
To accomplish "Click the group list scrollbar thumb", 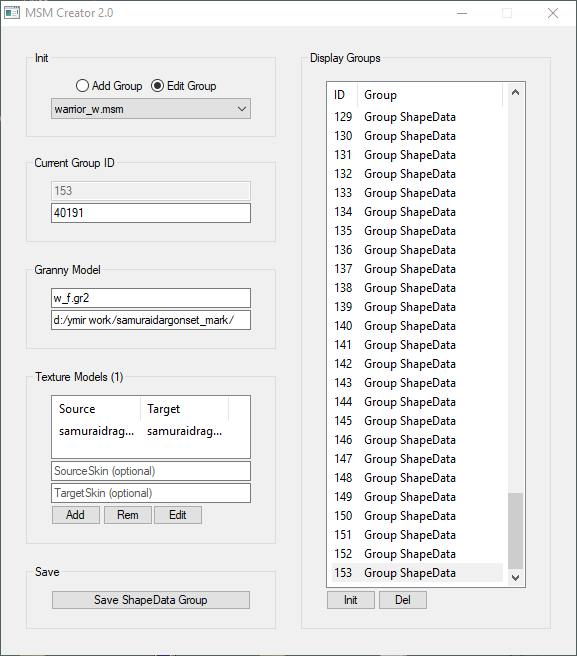I will tap(515, 531).
